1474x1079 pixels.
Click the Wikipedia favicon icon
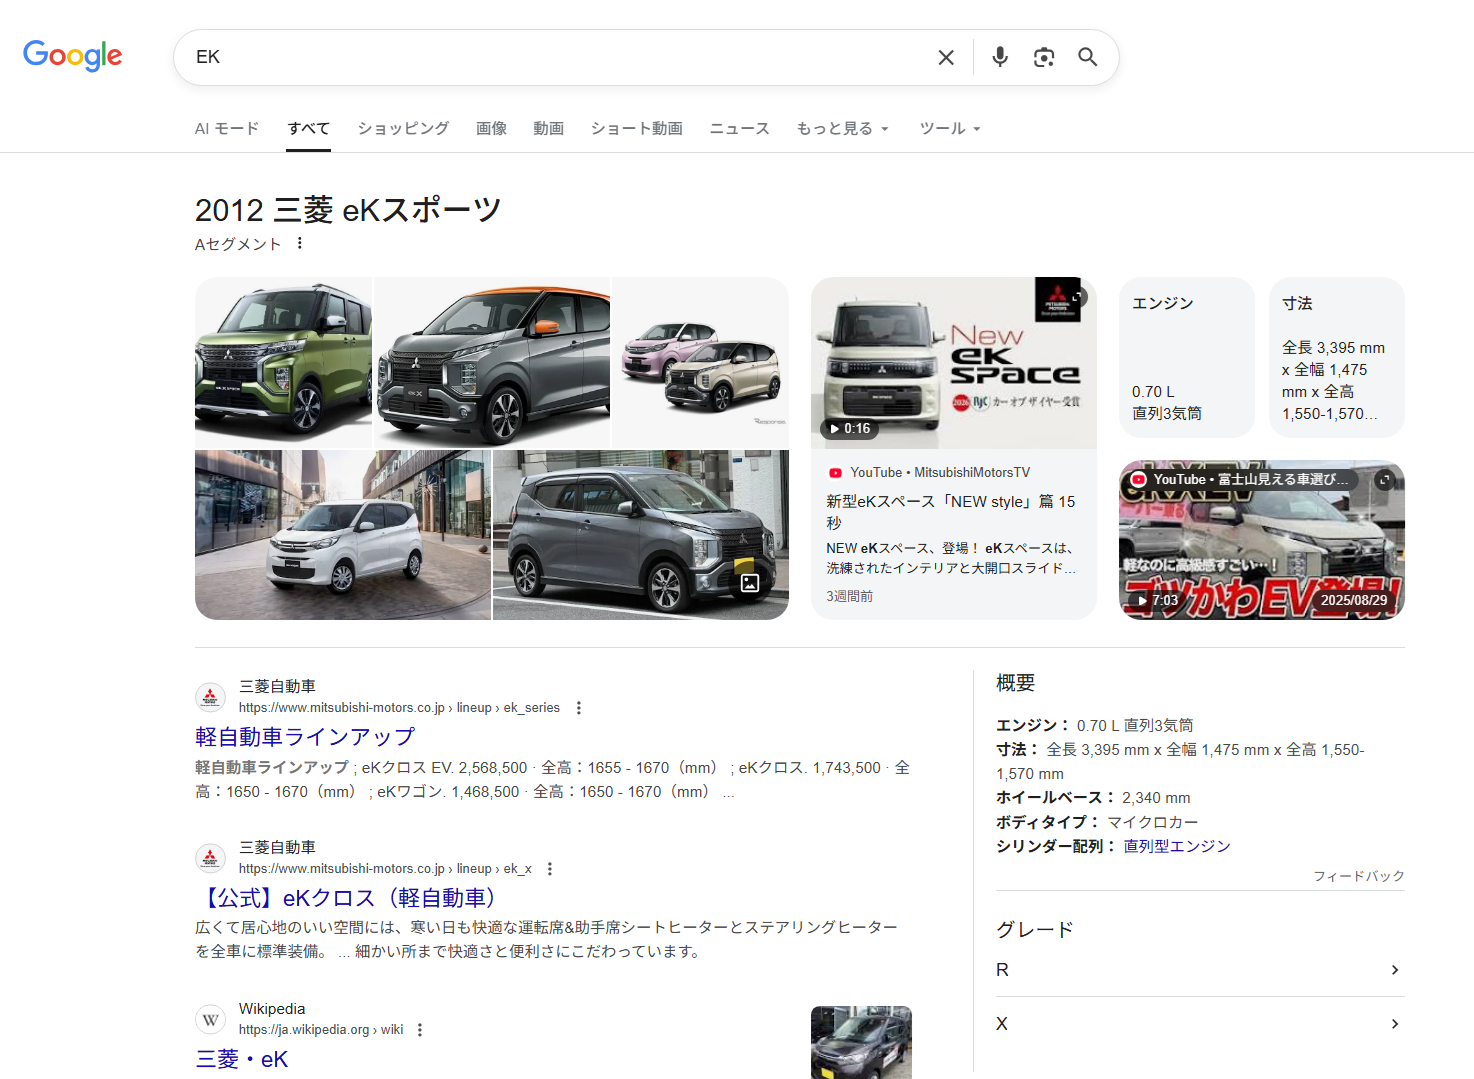[x=210, y=1020]
